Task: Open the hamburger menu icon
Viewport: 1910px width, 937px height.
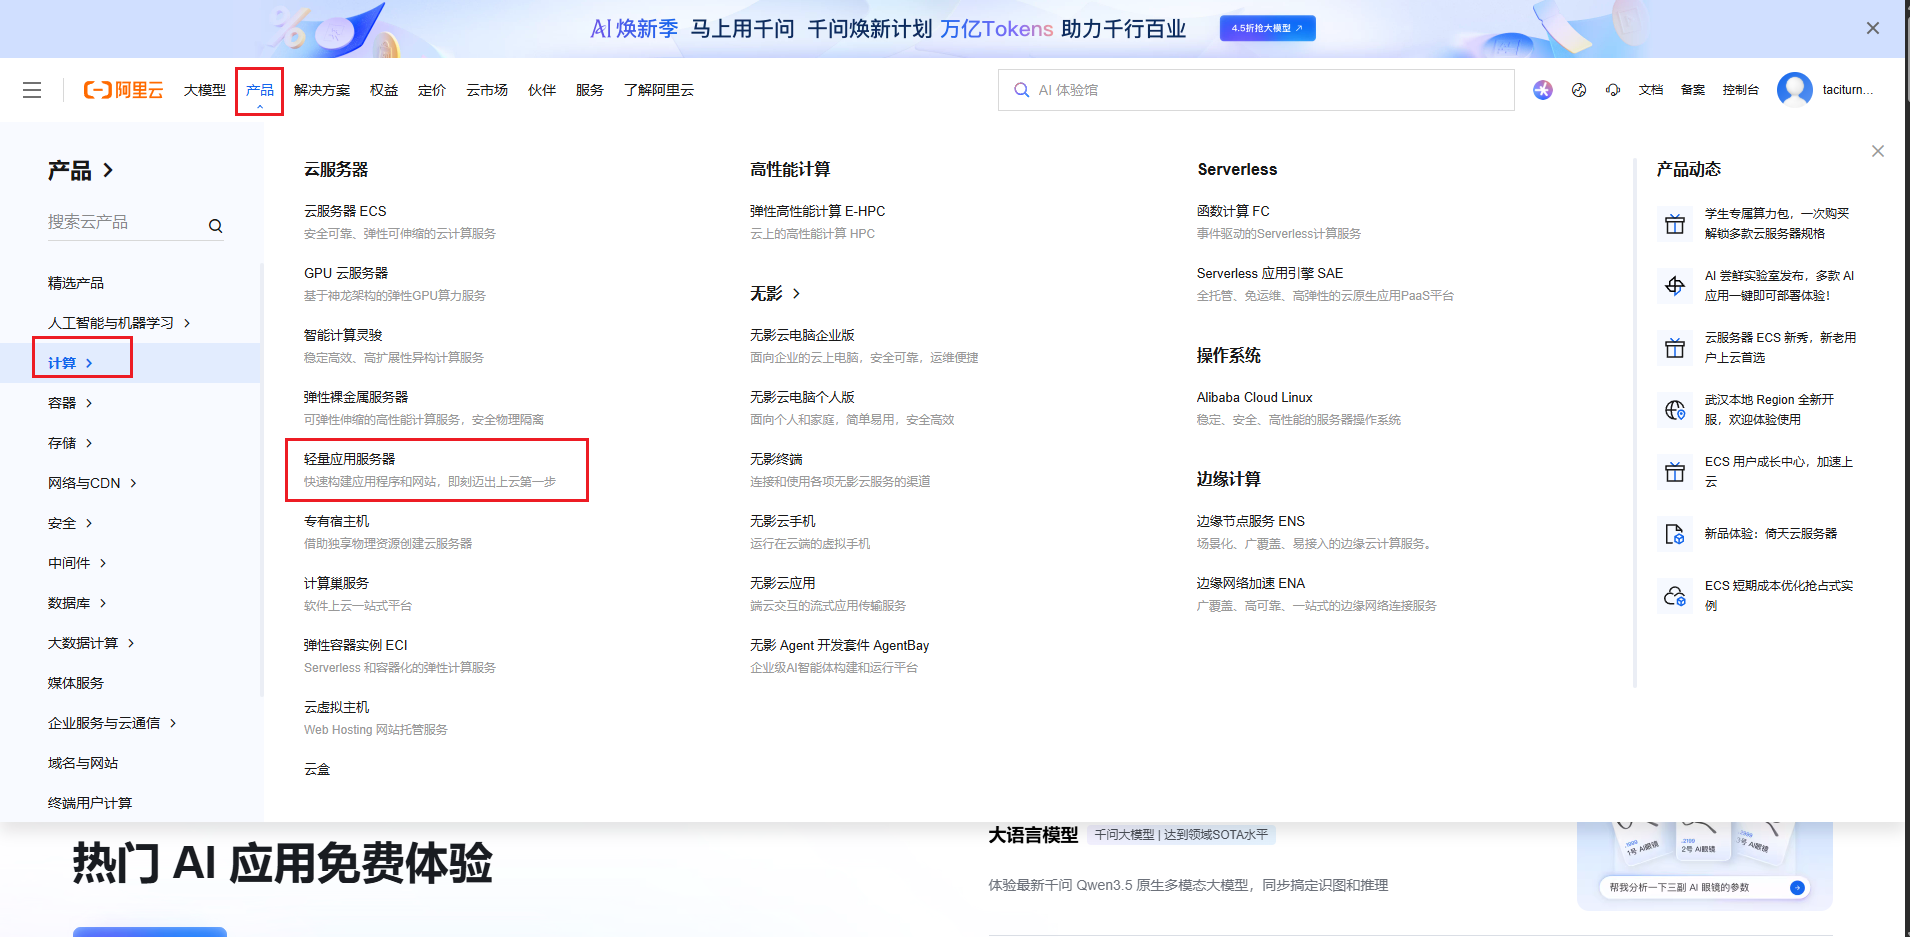Action: pos(32,90)
